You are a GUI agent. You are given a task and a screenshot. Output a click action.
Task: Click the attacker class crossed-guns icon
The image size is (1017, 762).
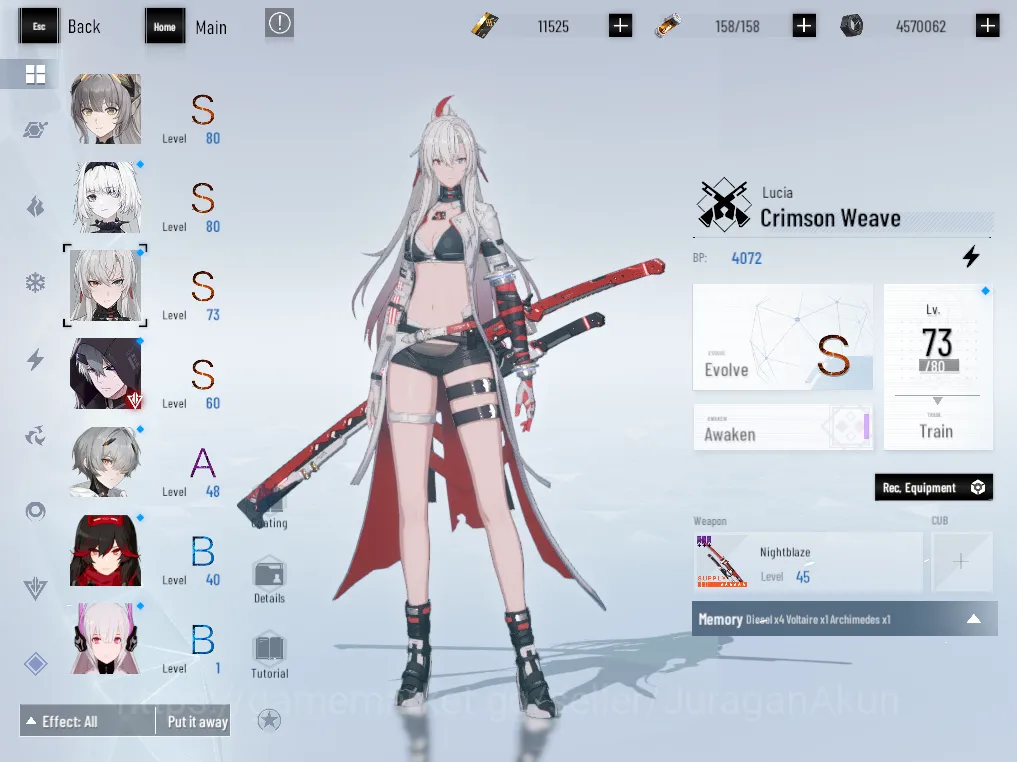(723, 205)
